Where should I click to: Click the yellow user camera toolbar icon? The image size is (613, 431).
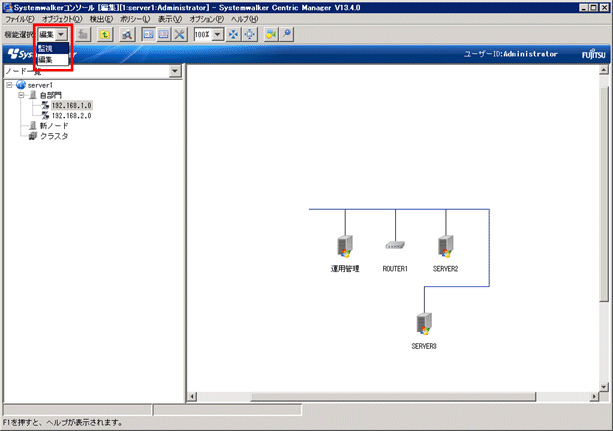271,34
